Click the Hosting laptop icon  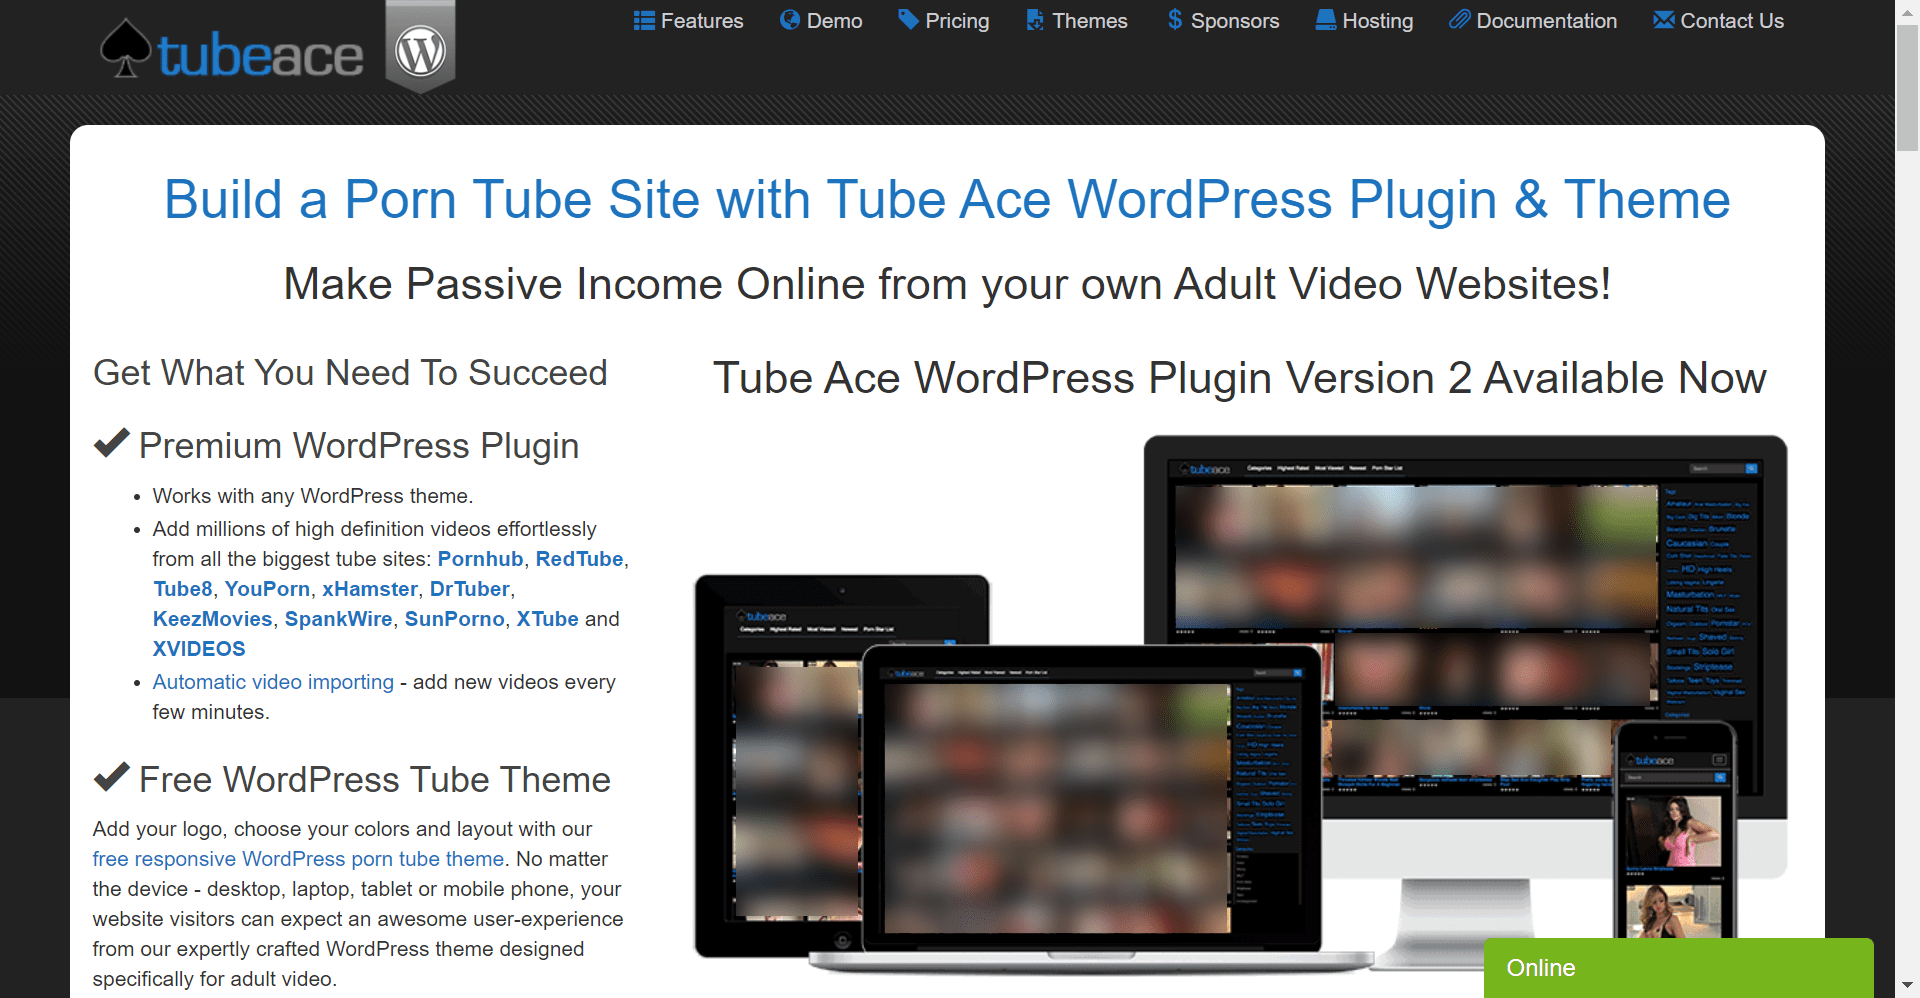coord(1326,20)
